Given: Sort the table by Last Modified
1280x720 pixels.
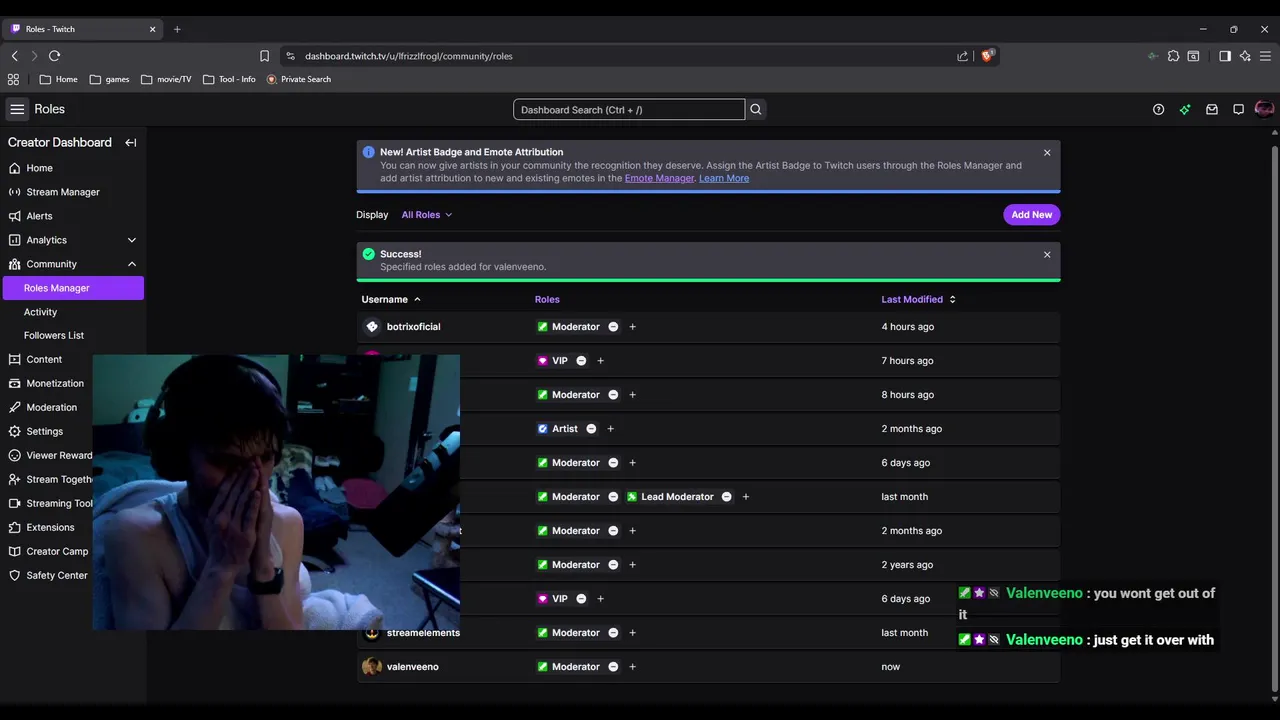Looking at the screenshot, I should pos(918,299).
